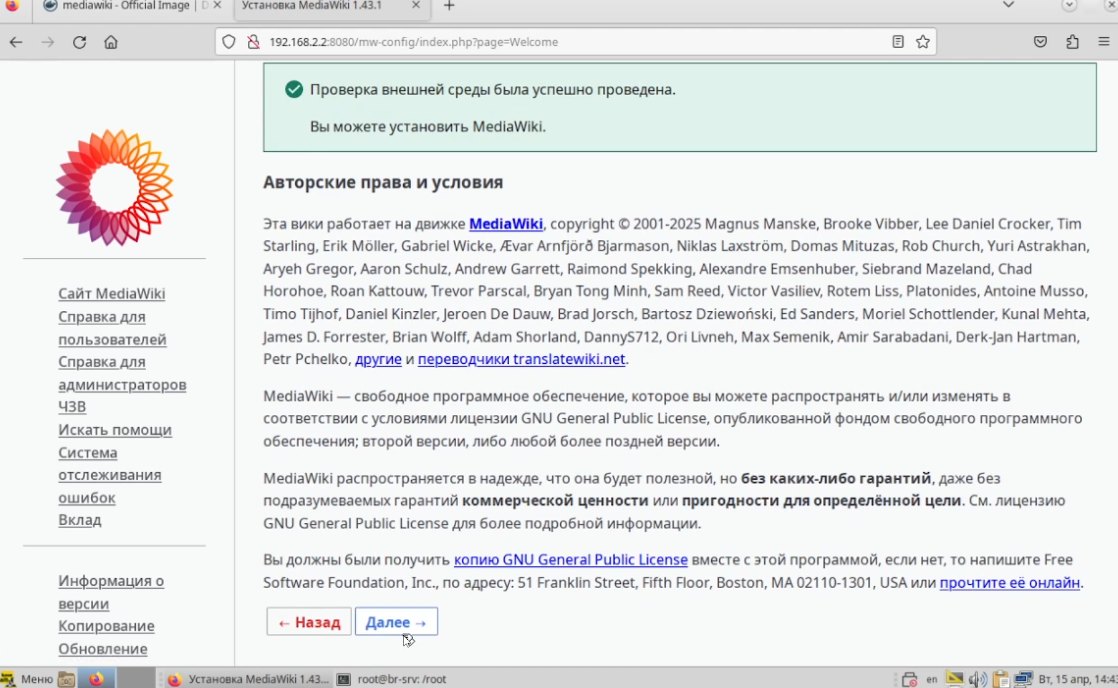Open the переводчики translatewiki.net link
The width and height of the screenshot is (1118, 688).
(x=521, y=359)
